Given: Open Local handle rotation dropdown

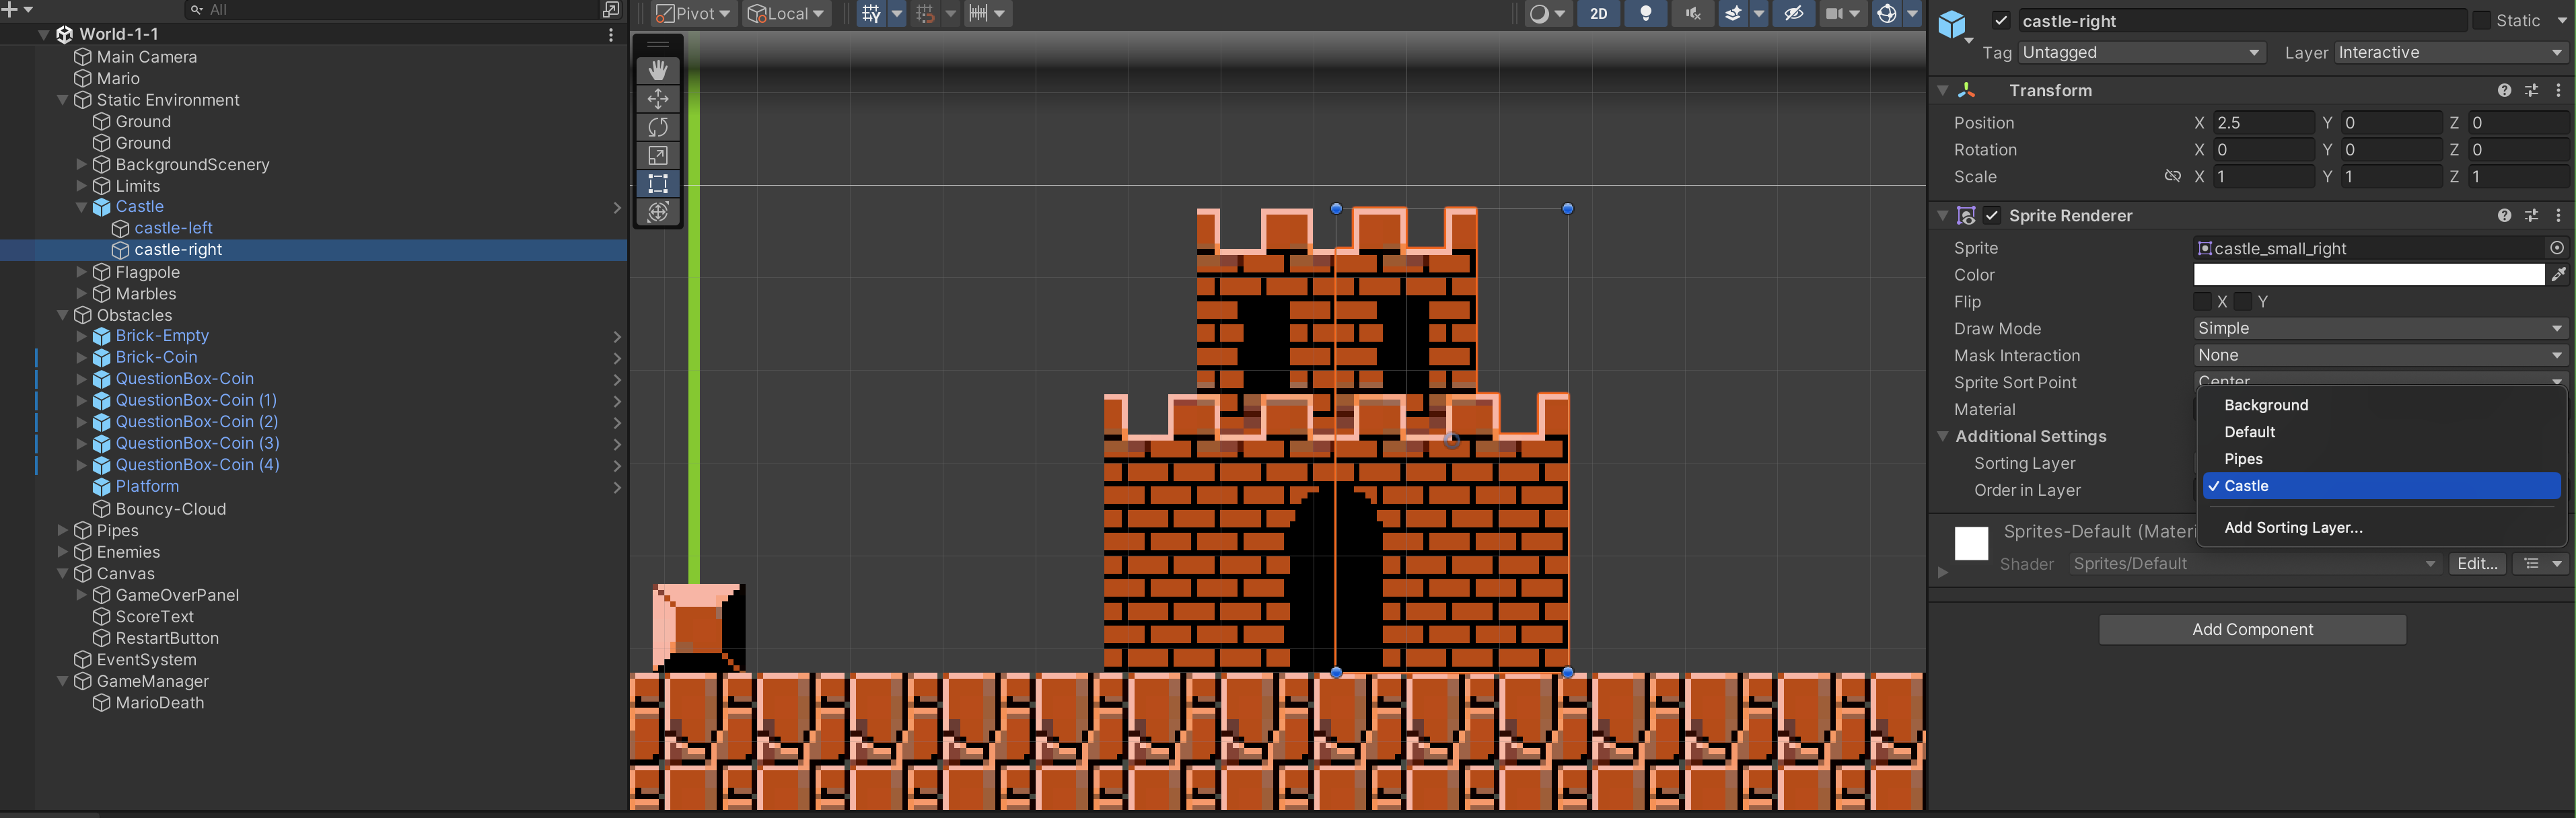Looking at the screenshot, I should tap(786, 13).
